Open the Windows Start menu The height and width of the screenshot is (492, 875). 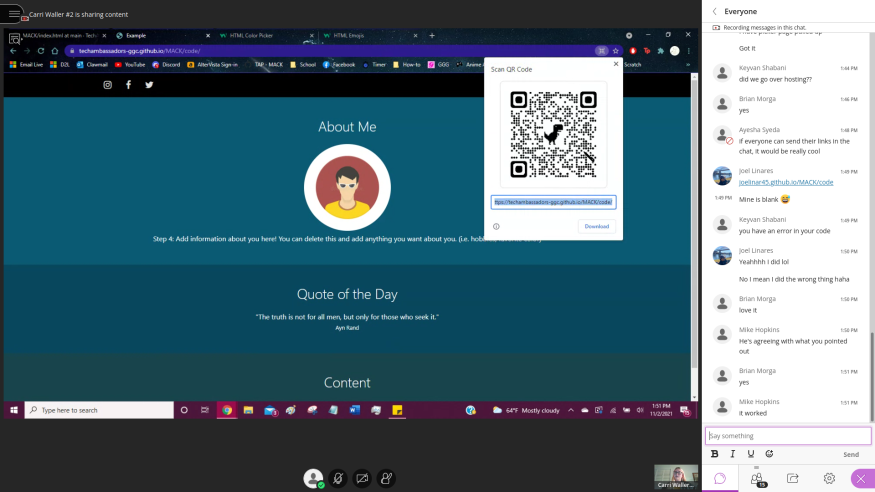(14, 410)
